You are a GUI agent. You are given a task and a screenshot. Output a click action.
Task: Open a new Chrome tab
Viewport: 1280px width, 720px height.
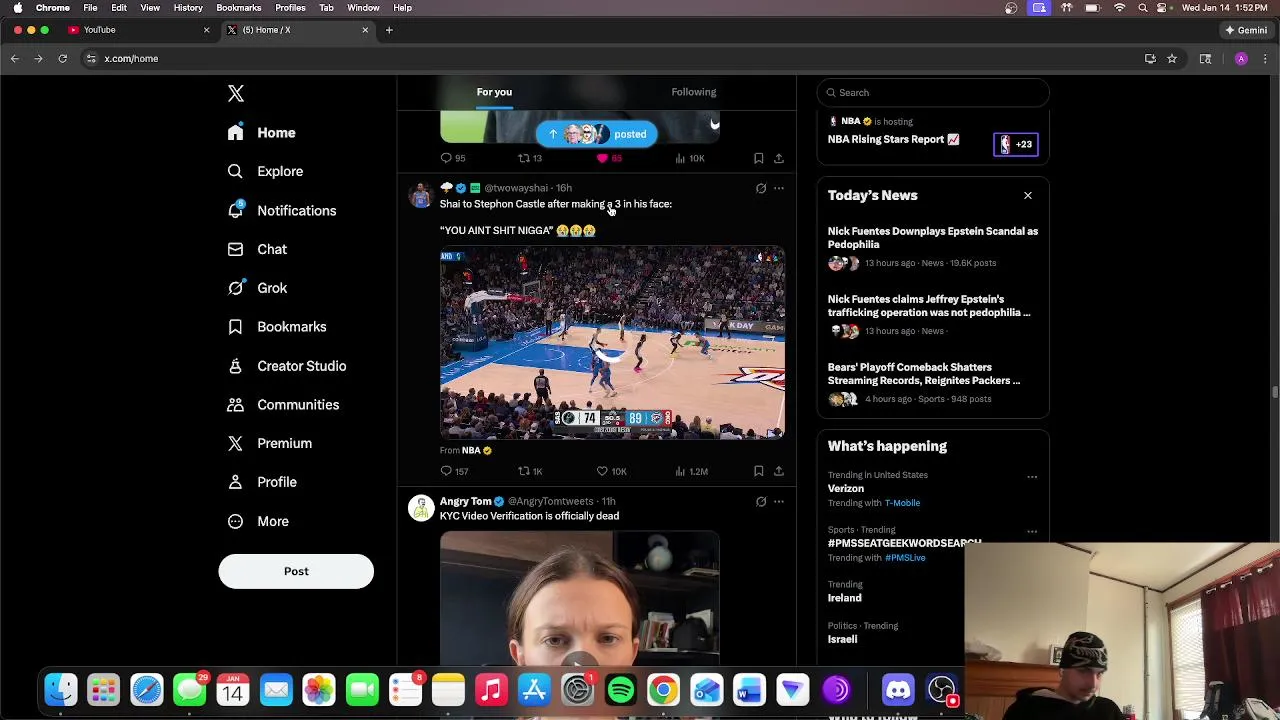[389, 30]
